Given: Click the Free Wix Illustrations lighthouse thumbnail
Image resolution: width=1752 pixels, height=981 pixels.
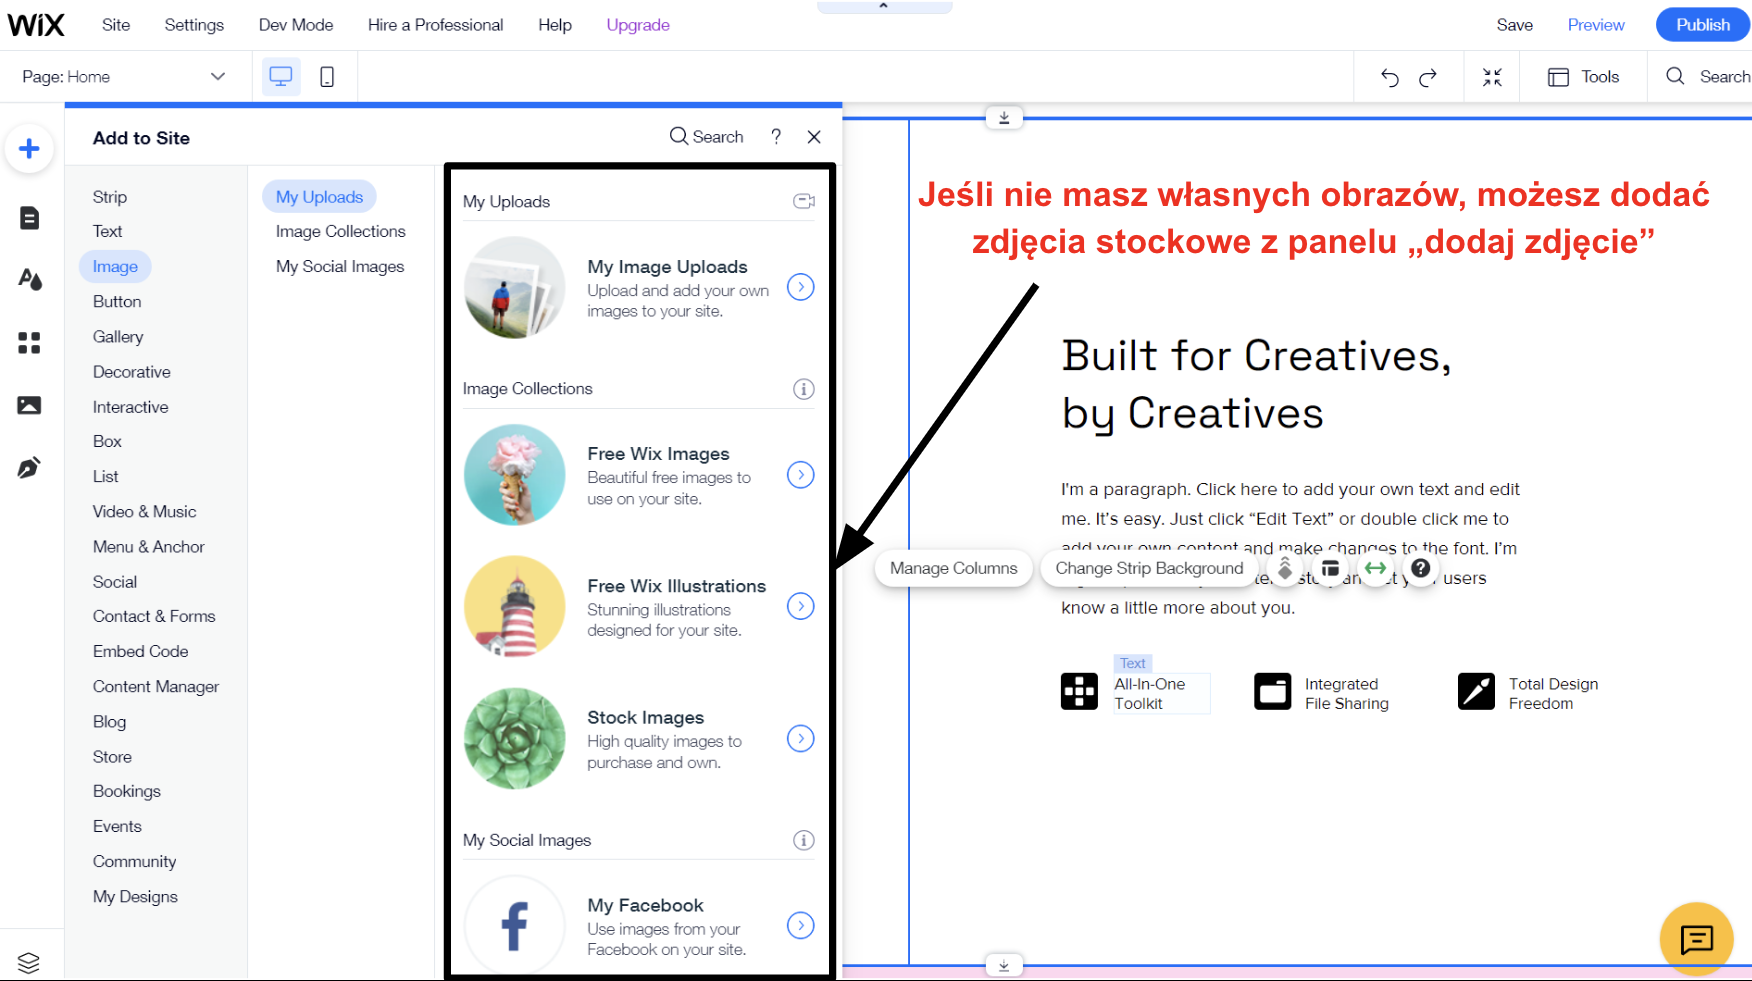Looking at the screenshot, I should point(515,606).
